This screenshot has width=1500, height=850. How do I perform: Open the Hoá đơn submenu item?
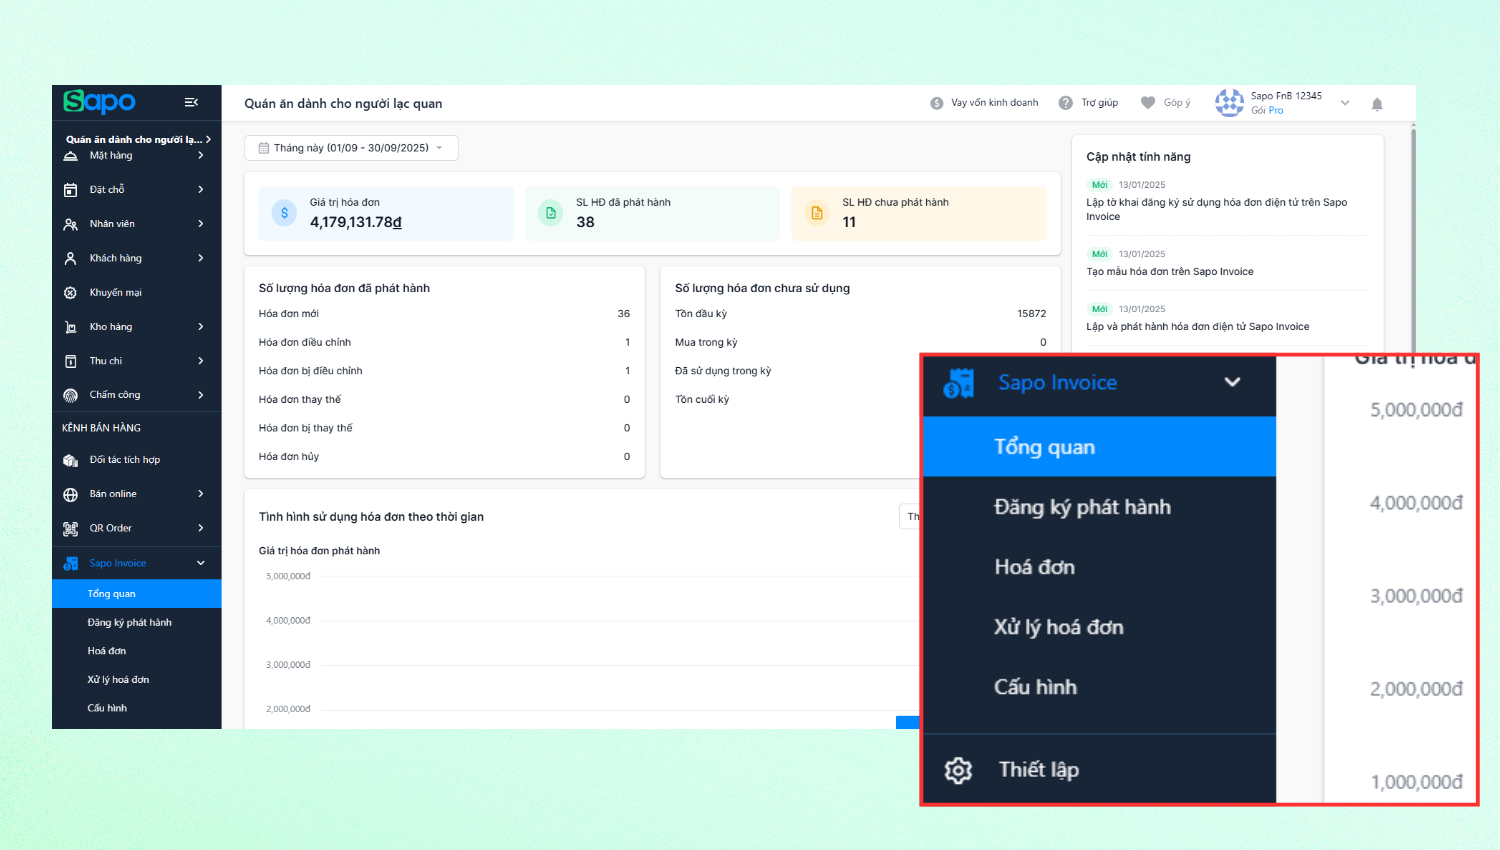tap(107, 651)
